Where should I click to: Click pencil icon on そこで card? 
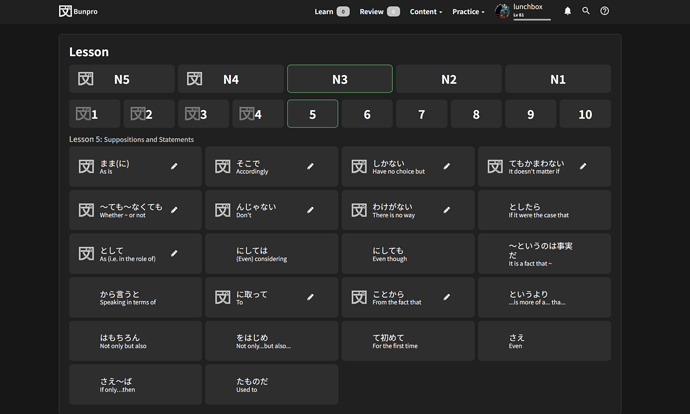[x=310, y=167]
